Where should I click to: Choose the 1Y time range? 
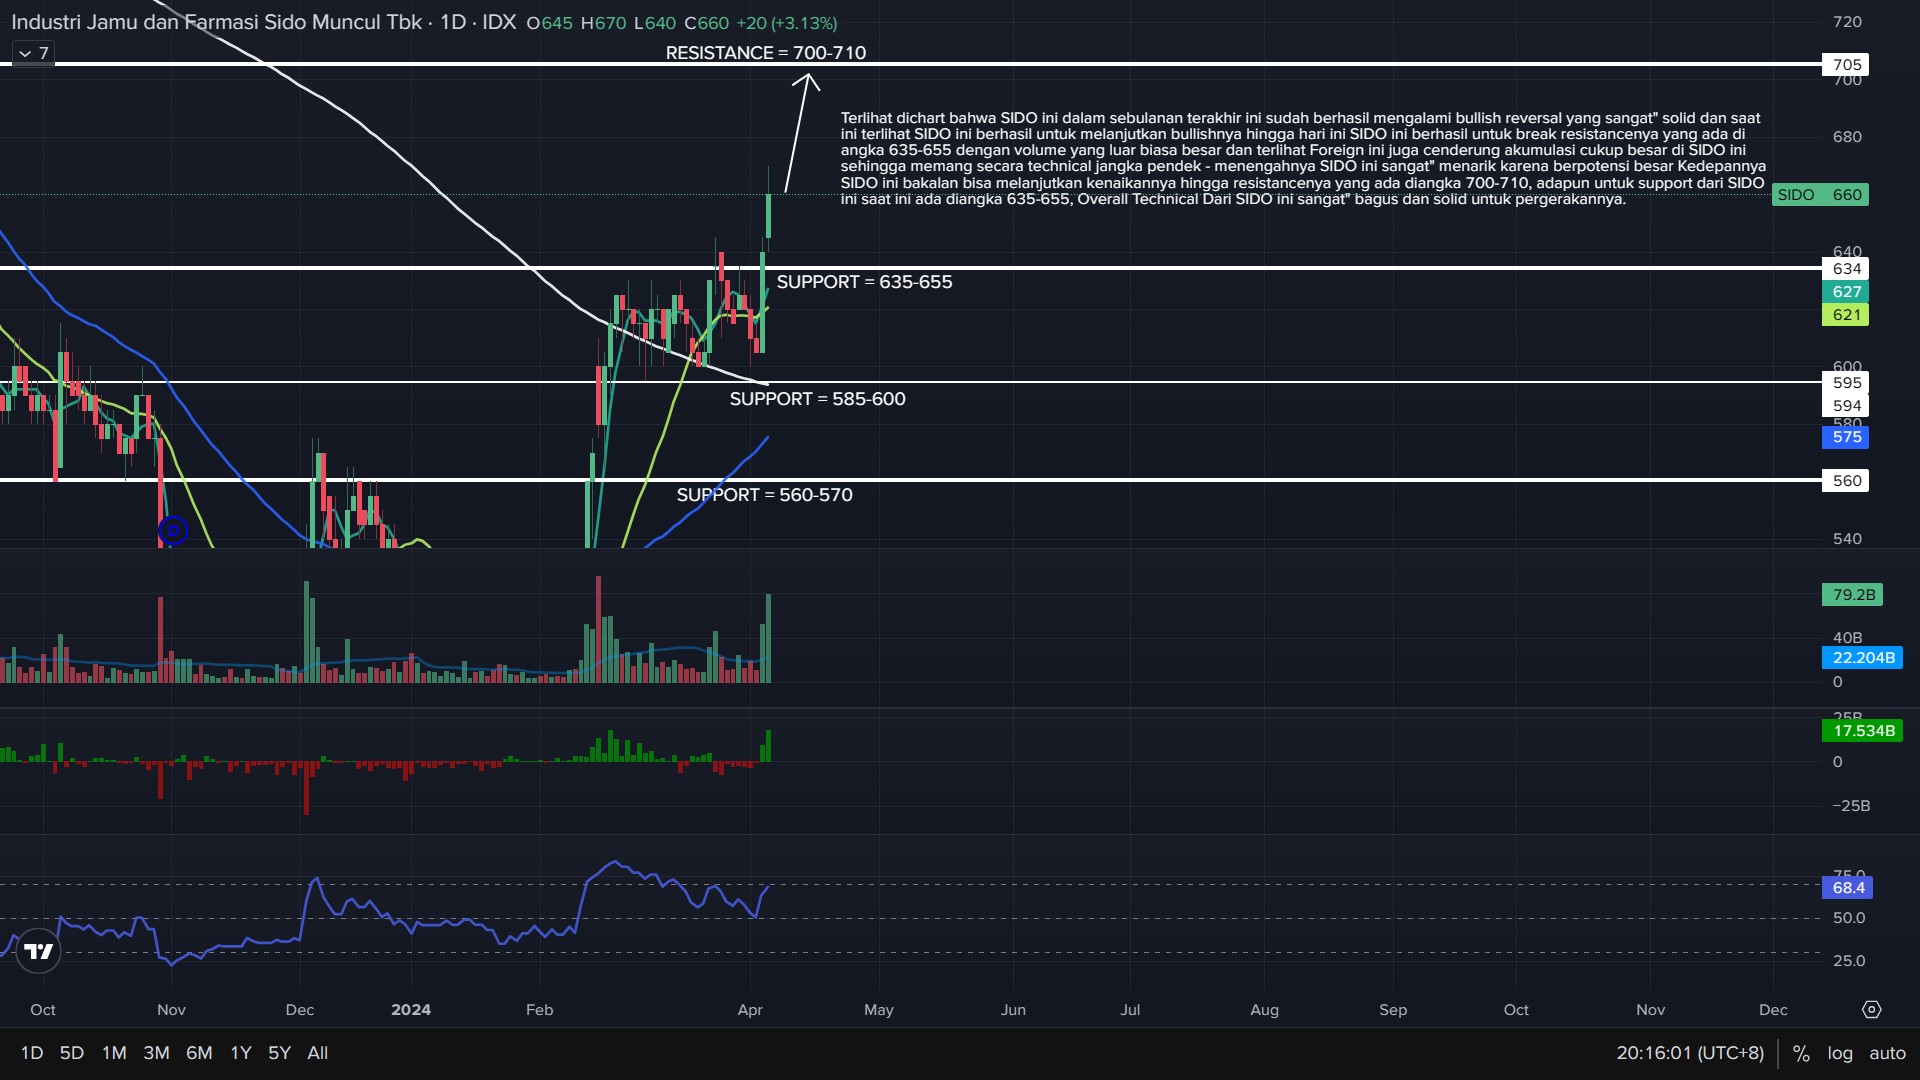pos(241,1053)
